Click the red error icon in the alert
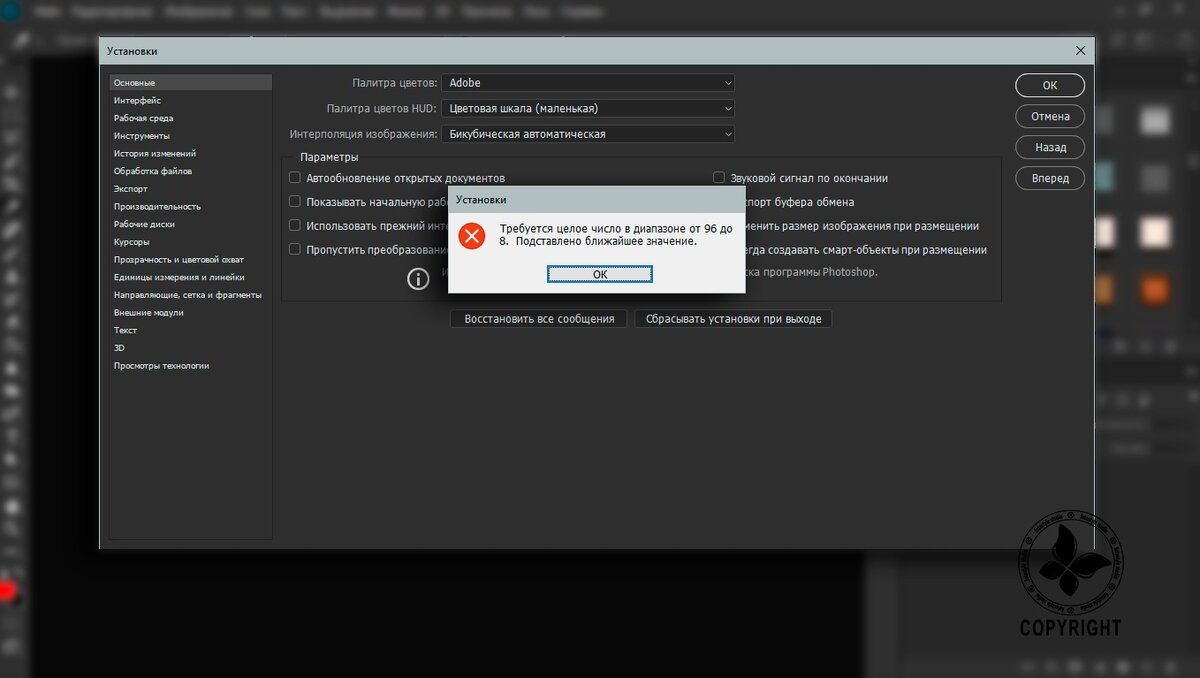 coord(471,238)
